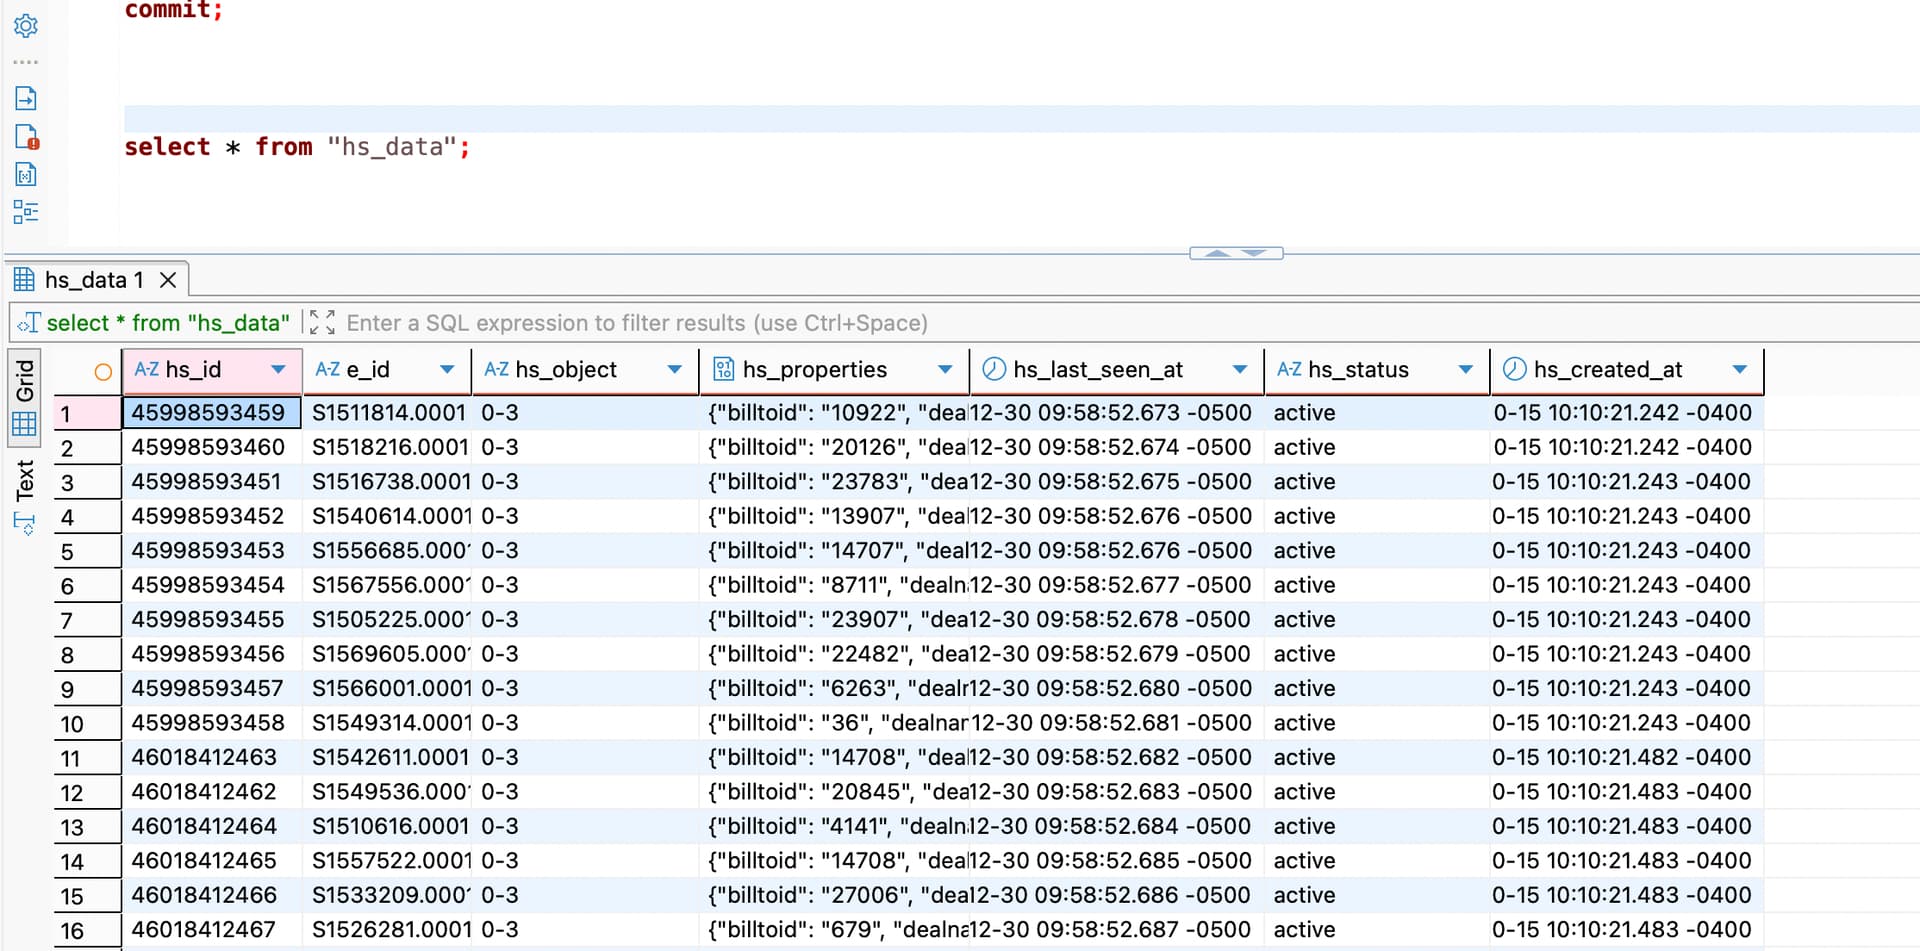Click the outline tree icon in sidebar
Screen dimensions: 1920x951
pos(26,212)
